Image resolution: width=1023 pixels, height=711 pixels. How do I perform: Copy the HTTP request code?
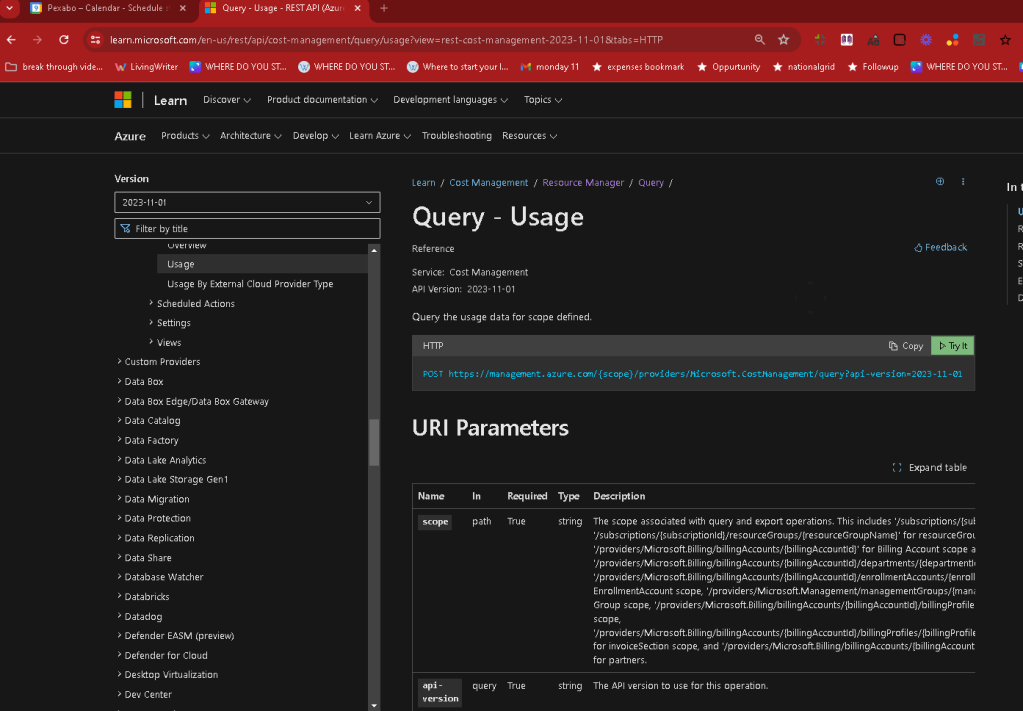tap(906, 346)
